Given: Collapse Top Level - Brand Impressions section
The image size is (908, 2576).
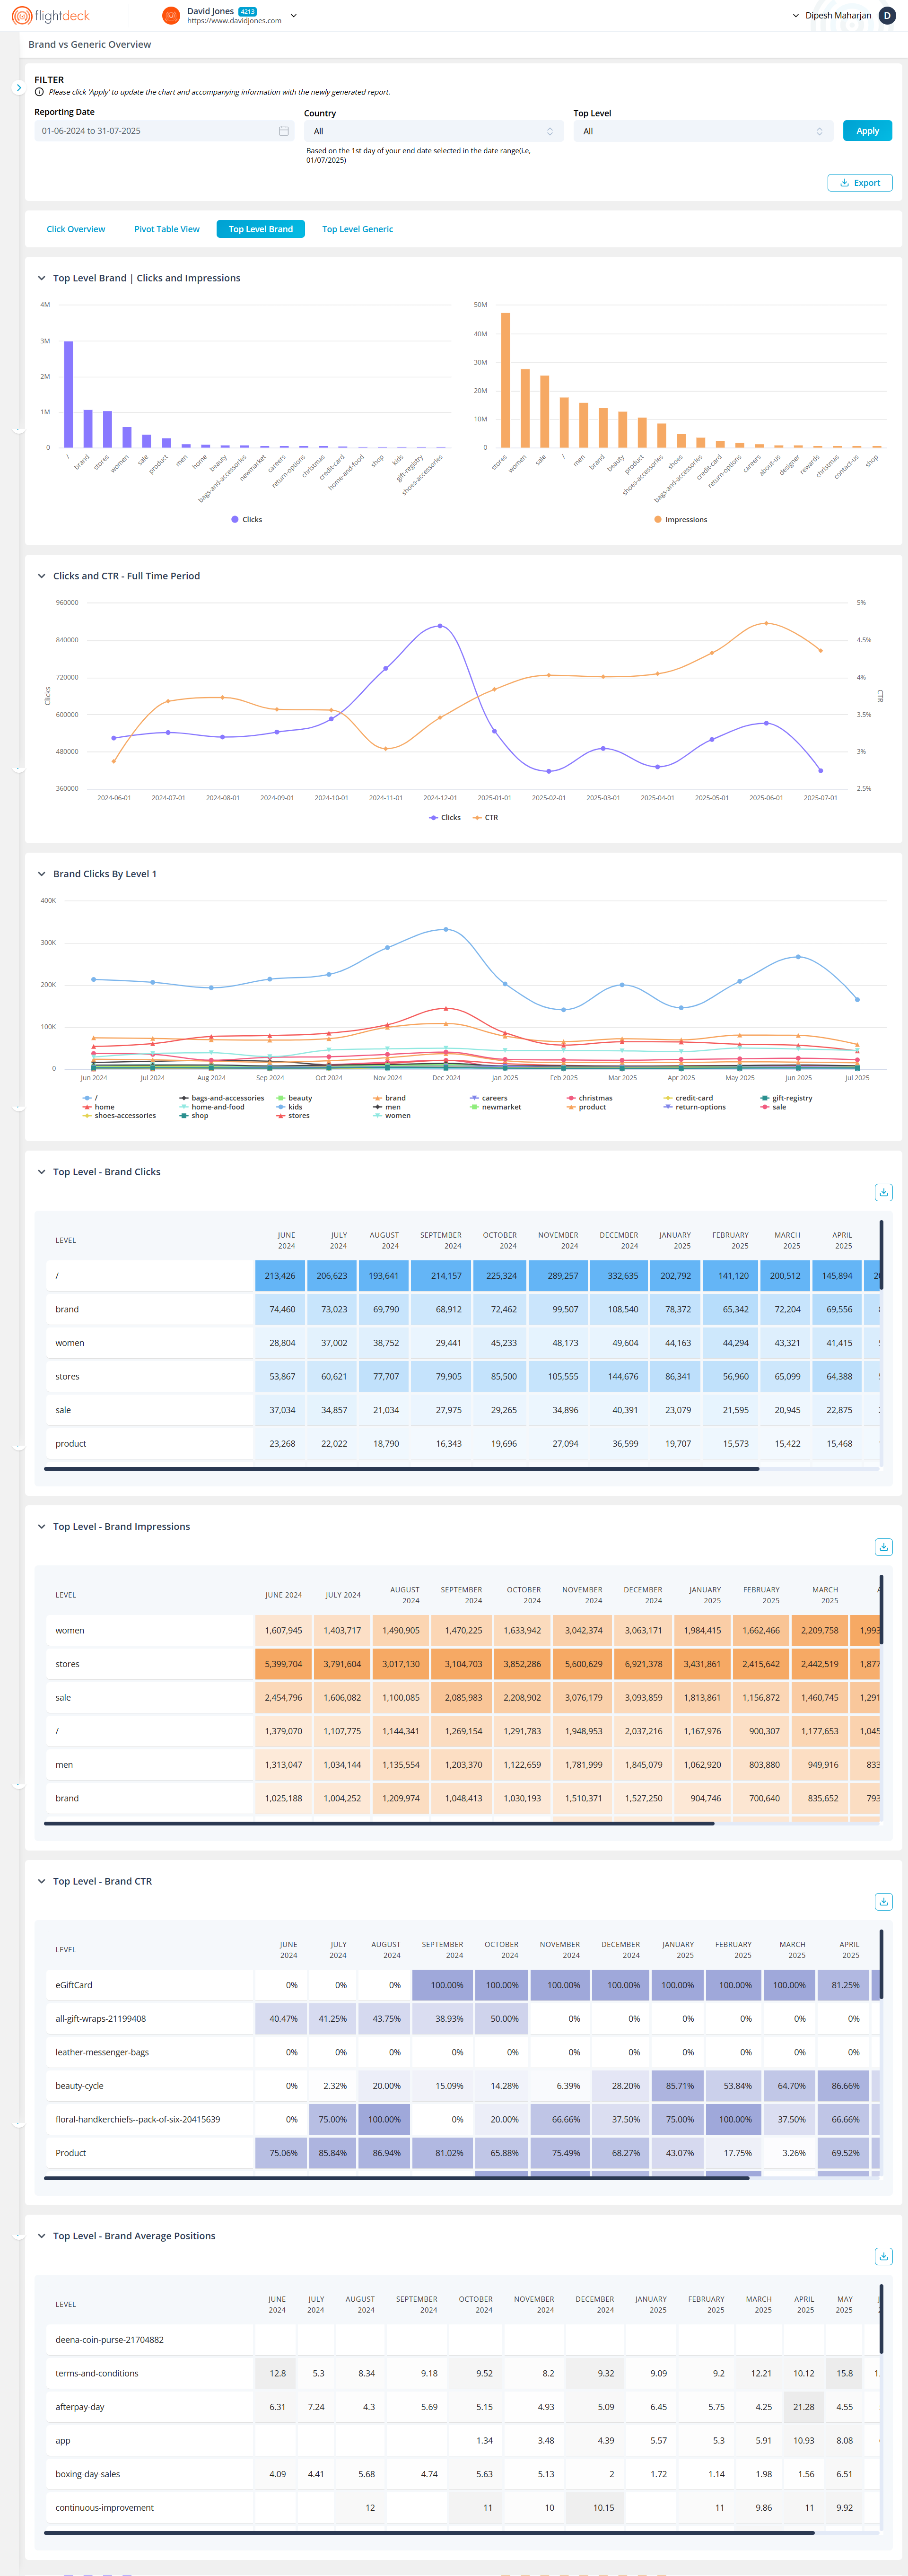Looking at the screenshot, I should pyautogui.click(x=41, y=1526).
